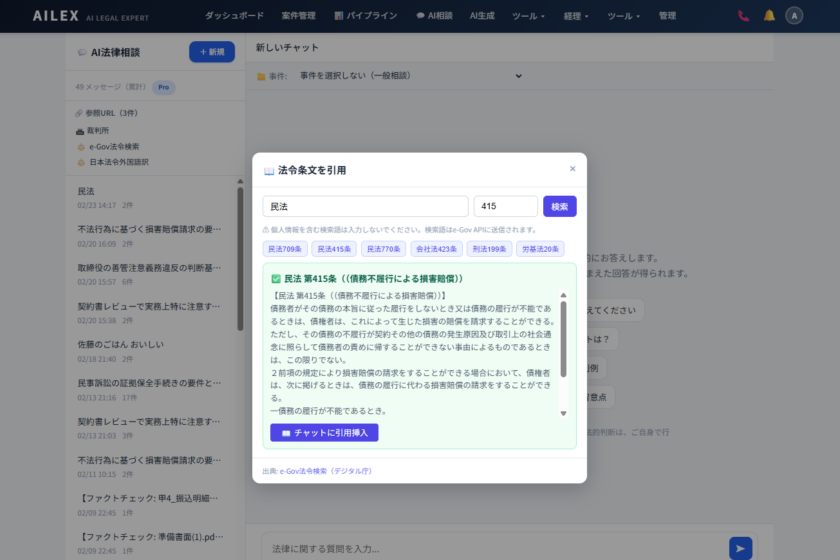Go to ダッシュボード menu item
The image size is (840, 560).
click(234, 16)
